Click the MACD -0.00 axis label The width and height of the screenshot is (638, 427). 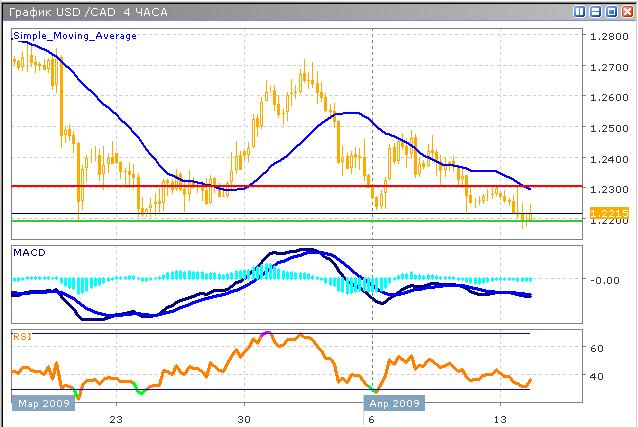tap(605, 280)
